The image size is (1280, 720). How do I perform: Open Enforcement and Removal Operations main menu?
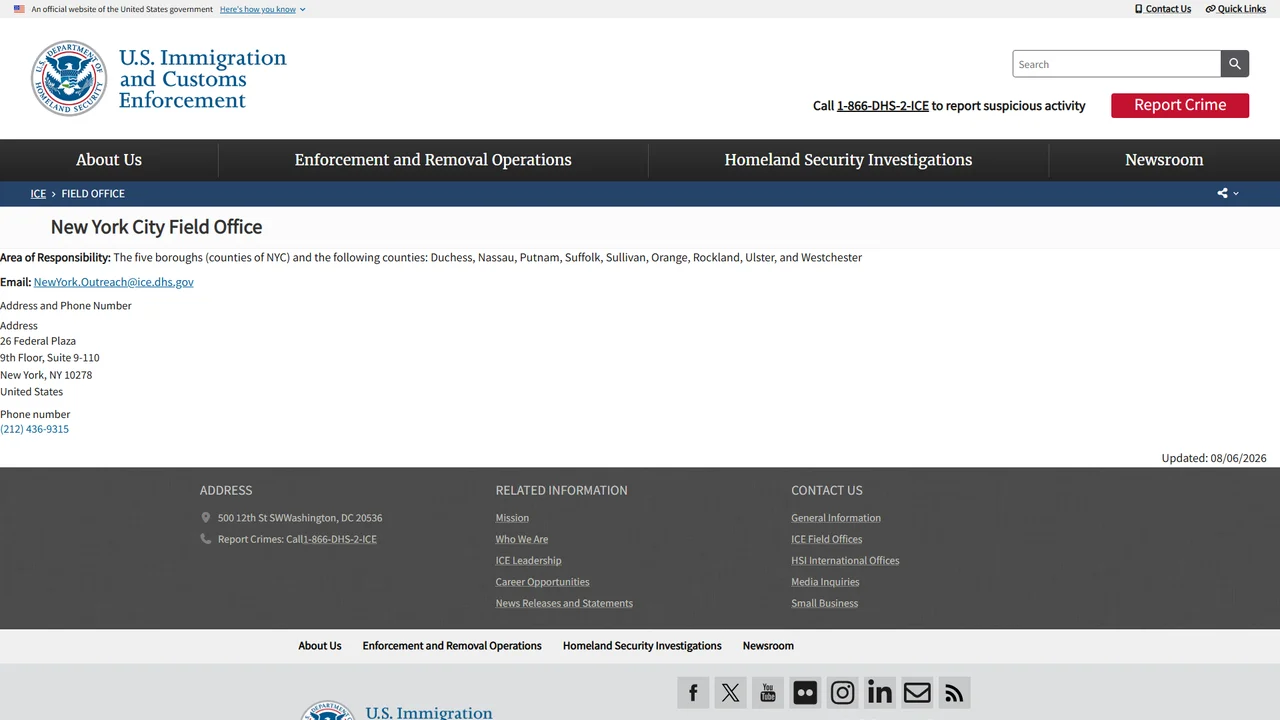(433, 160)
